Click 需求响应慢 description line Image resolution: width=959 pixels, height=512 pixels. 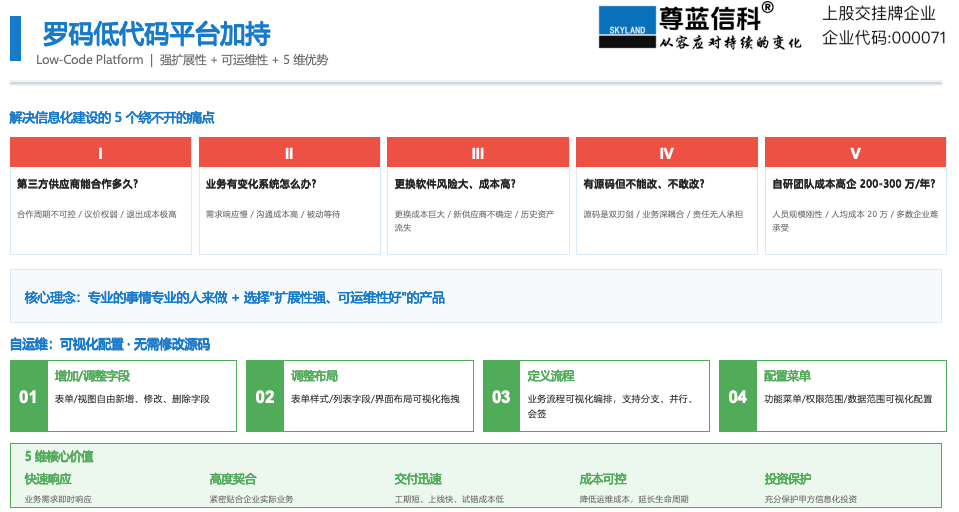(273, 215)
